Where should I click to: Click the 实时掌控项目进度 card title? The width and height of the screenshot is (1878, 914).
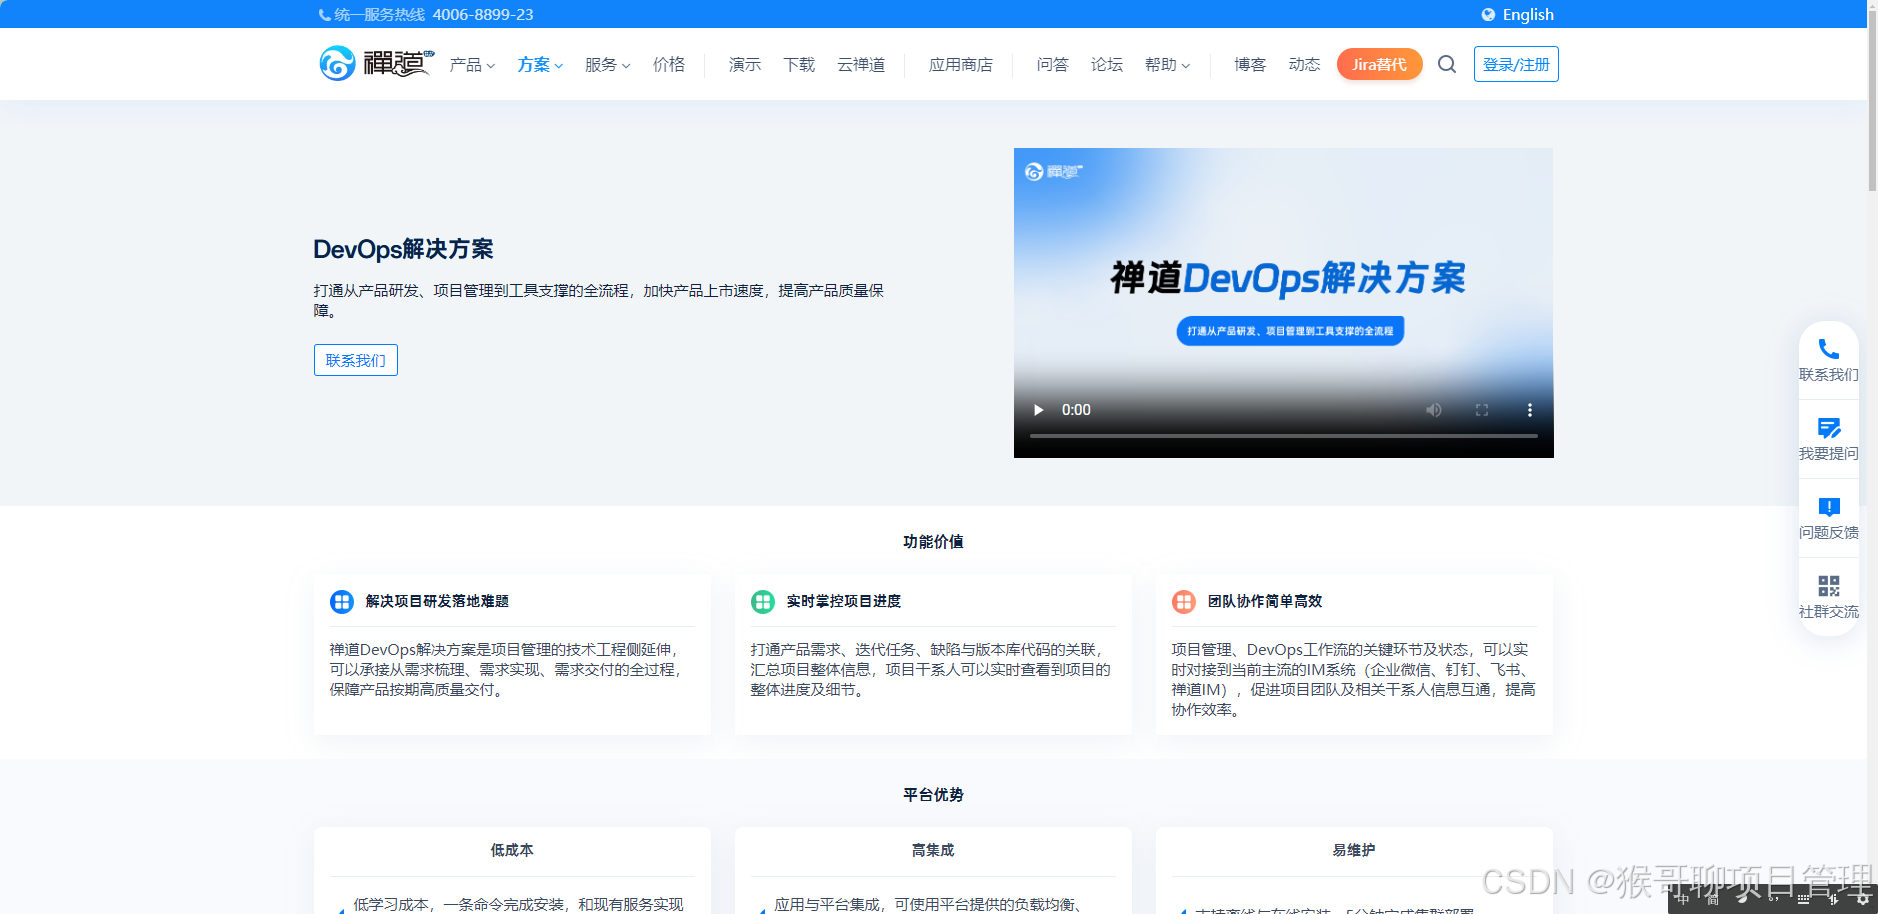[x=844, y=601]
